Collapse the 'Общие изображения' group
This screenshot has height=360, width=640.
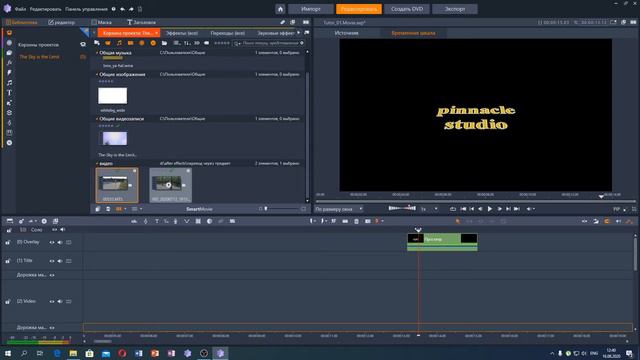(x=97, y=75)
